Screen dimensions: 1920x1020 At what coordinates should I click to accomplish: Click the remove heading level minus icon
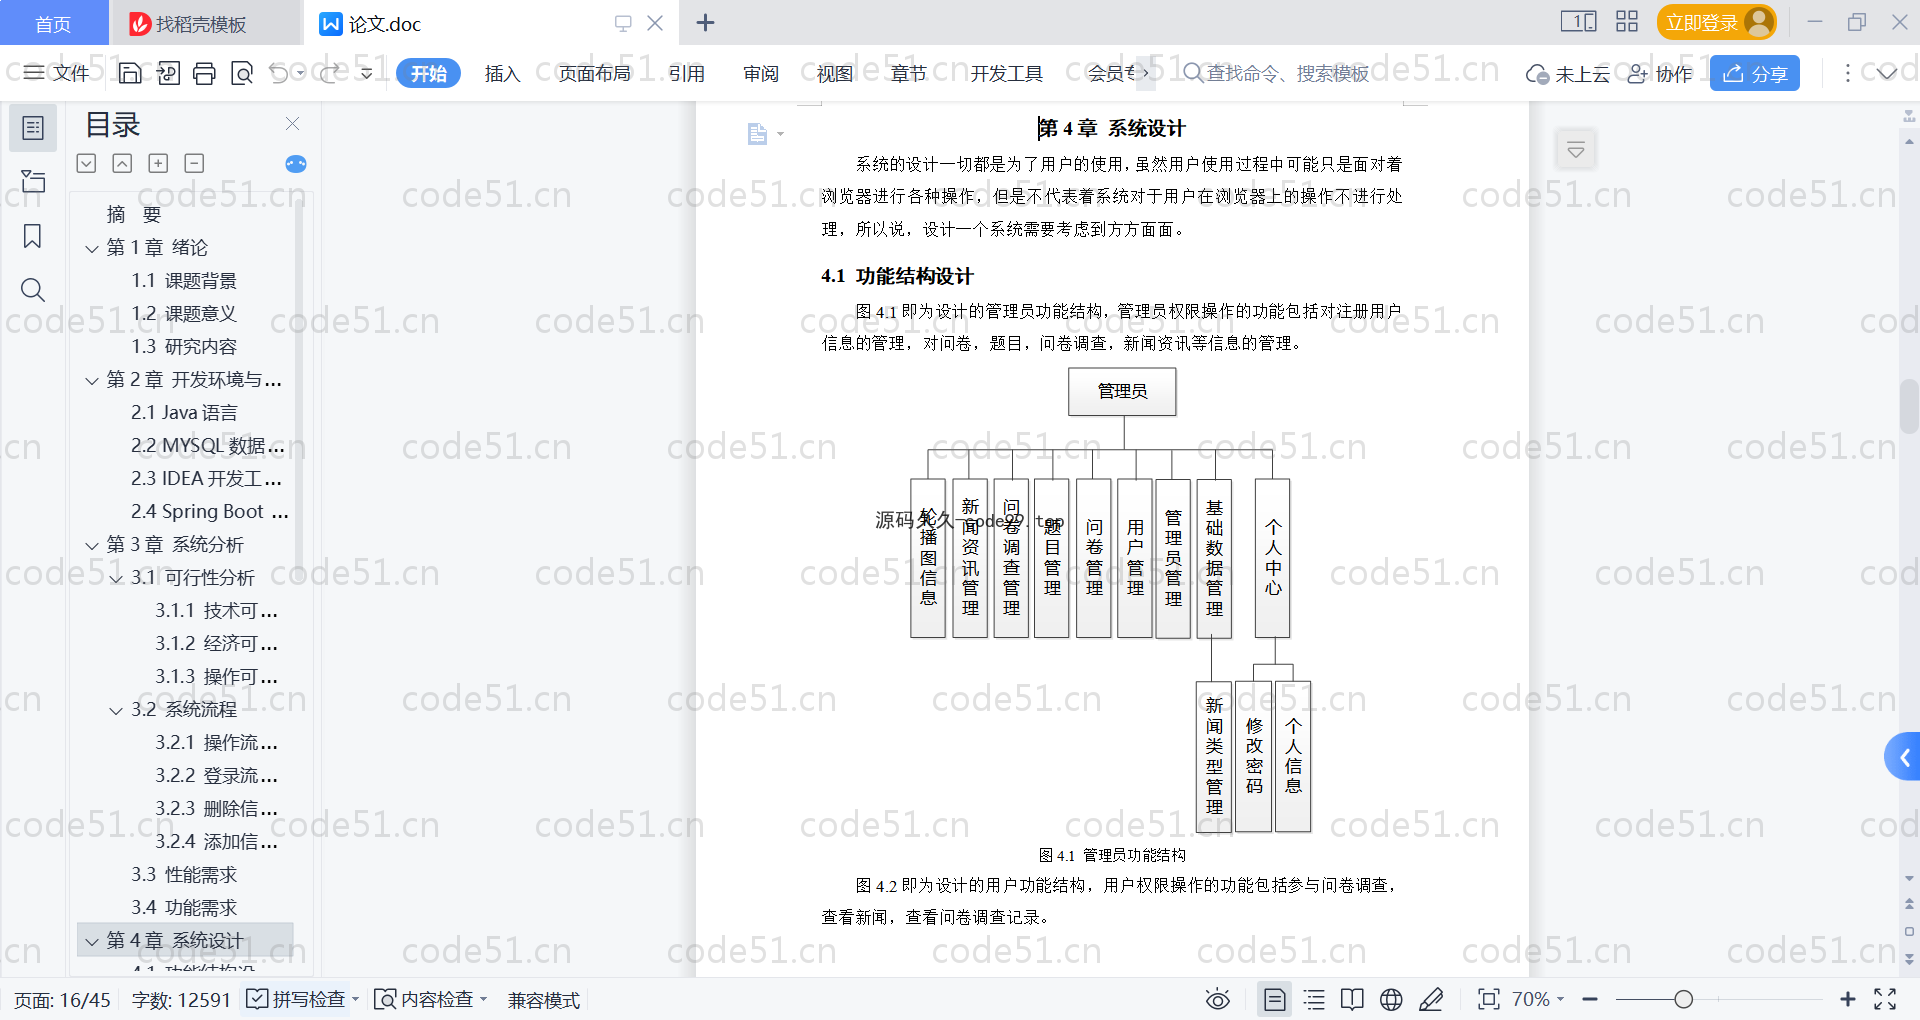point(195,163)
